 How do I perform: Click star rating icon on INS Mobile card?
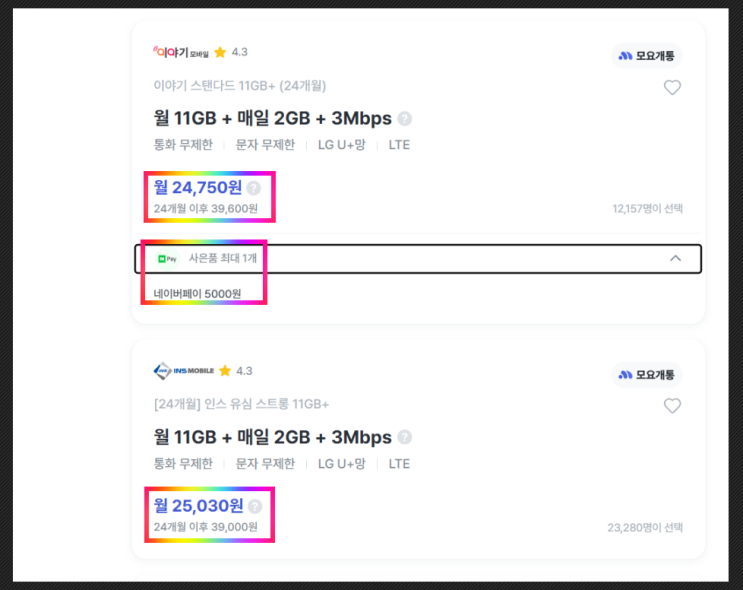[x=224, y=371]
